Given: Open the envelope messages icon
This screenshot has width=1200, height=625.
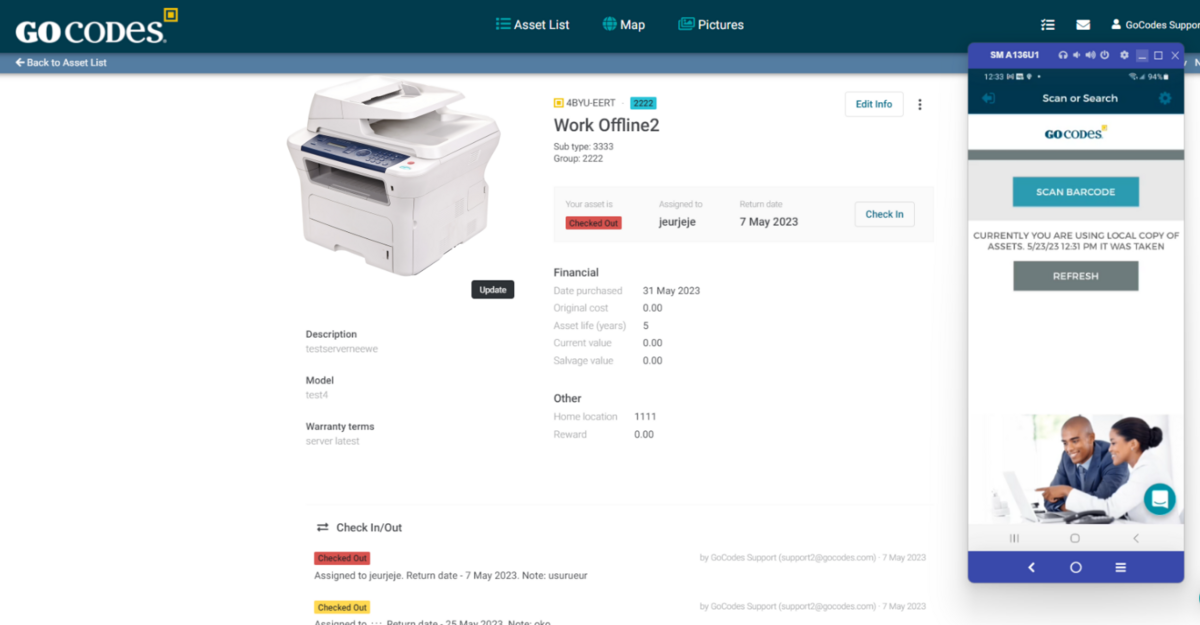Looking at the screenshot, I should click(x=1083, y=25).
